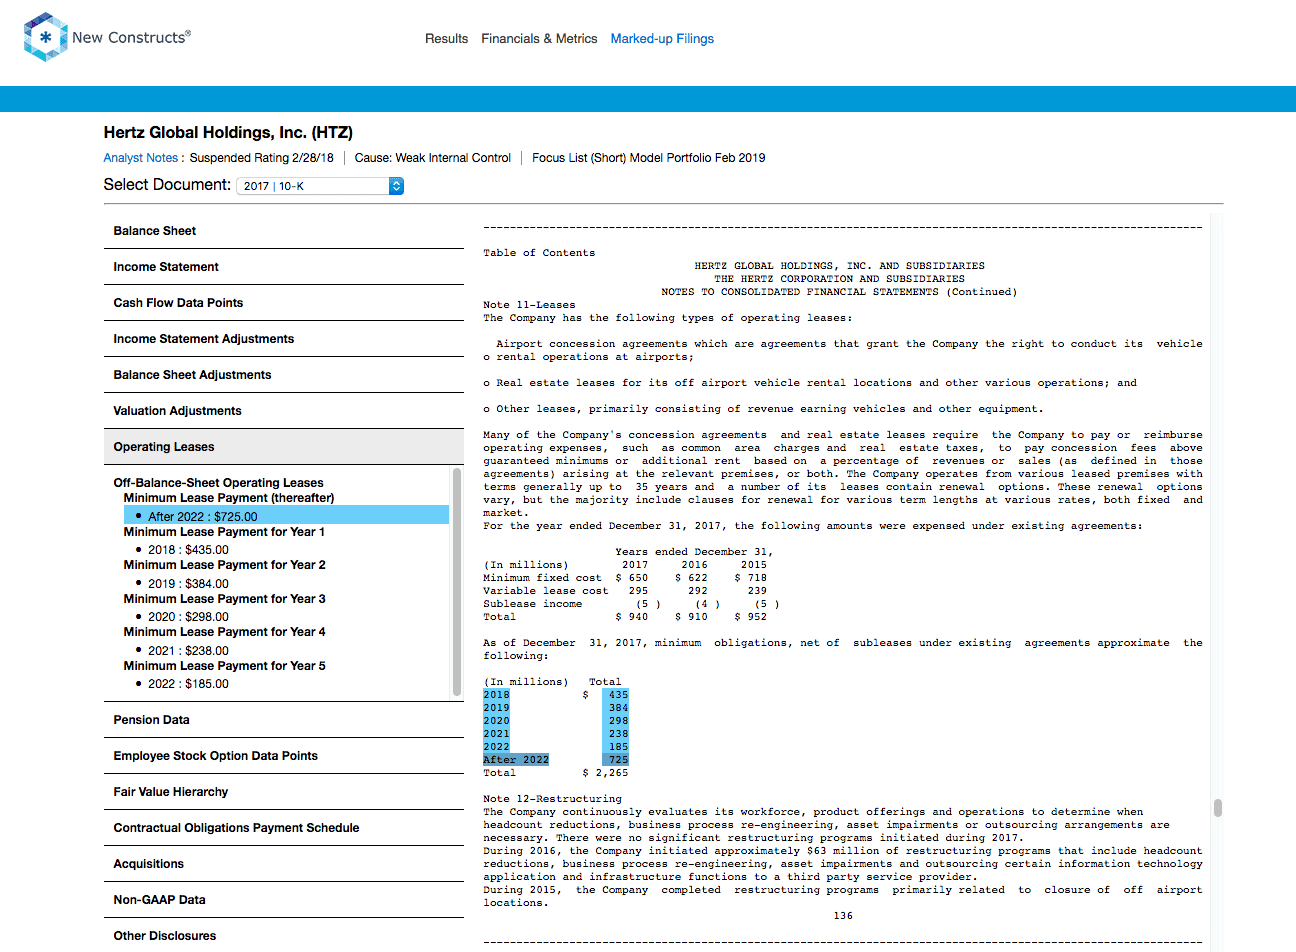Click the highlighted 384 value in the filing
The height and width of the screenshot is (952, 1296).
tap(618, 708)
